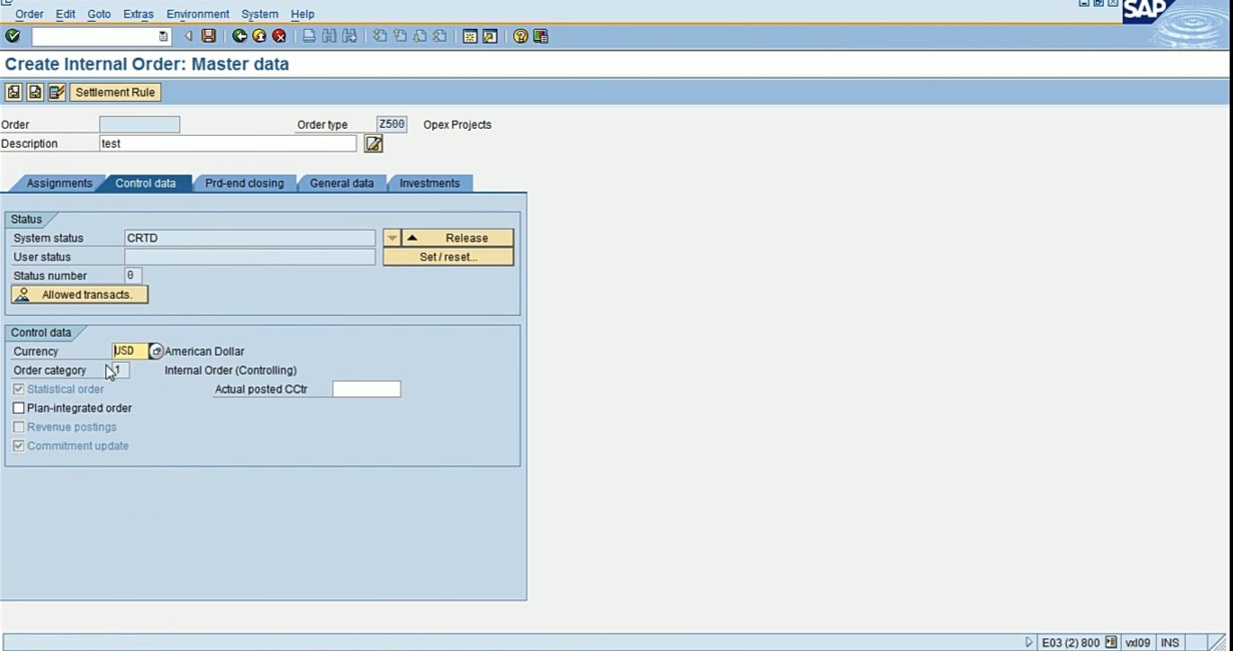Click the First Page icon
This screenshot has height=651, width=1233.
click(x=380, y=36)
